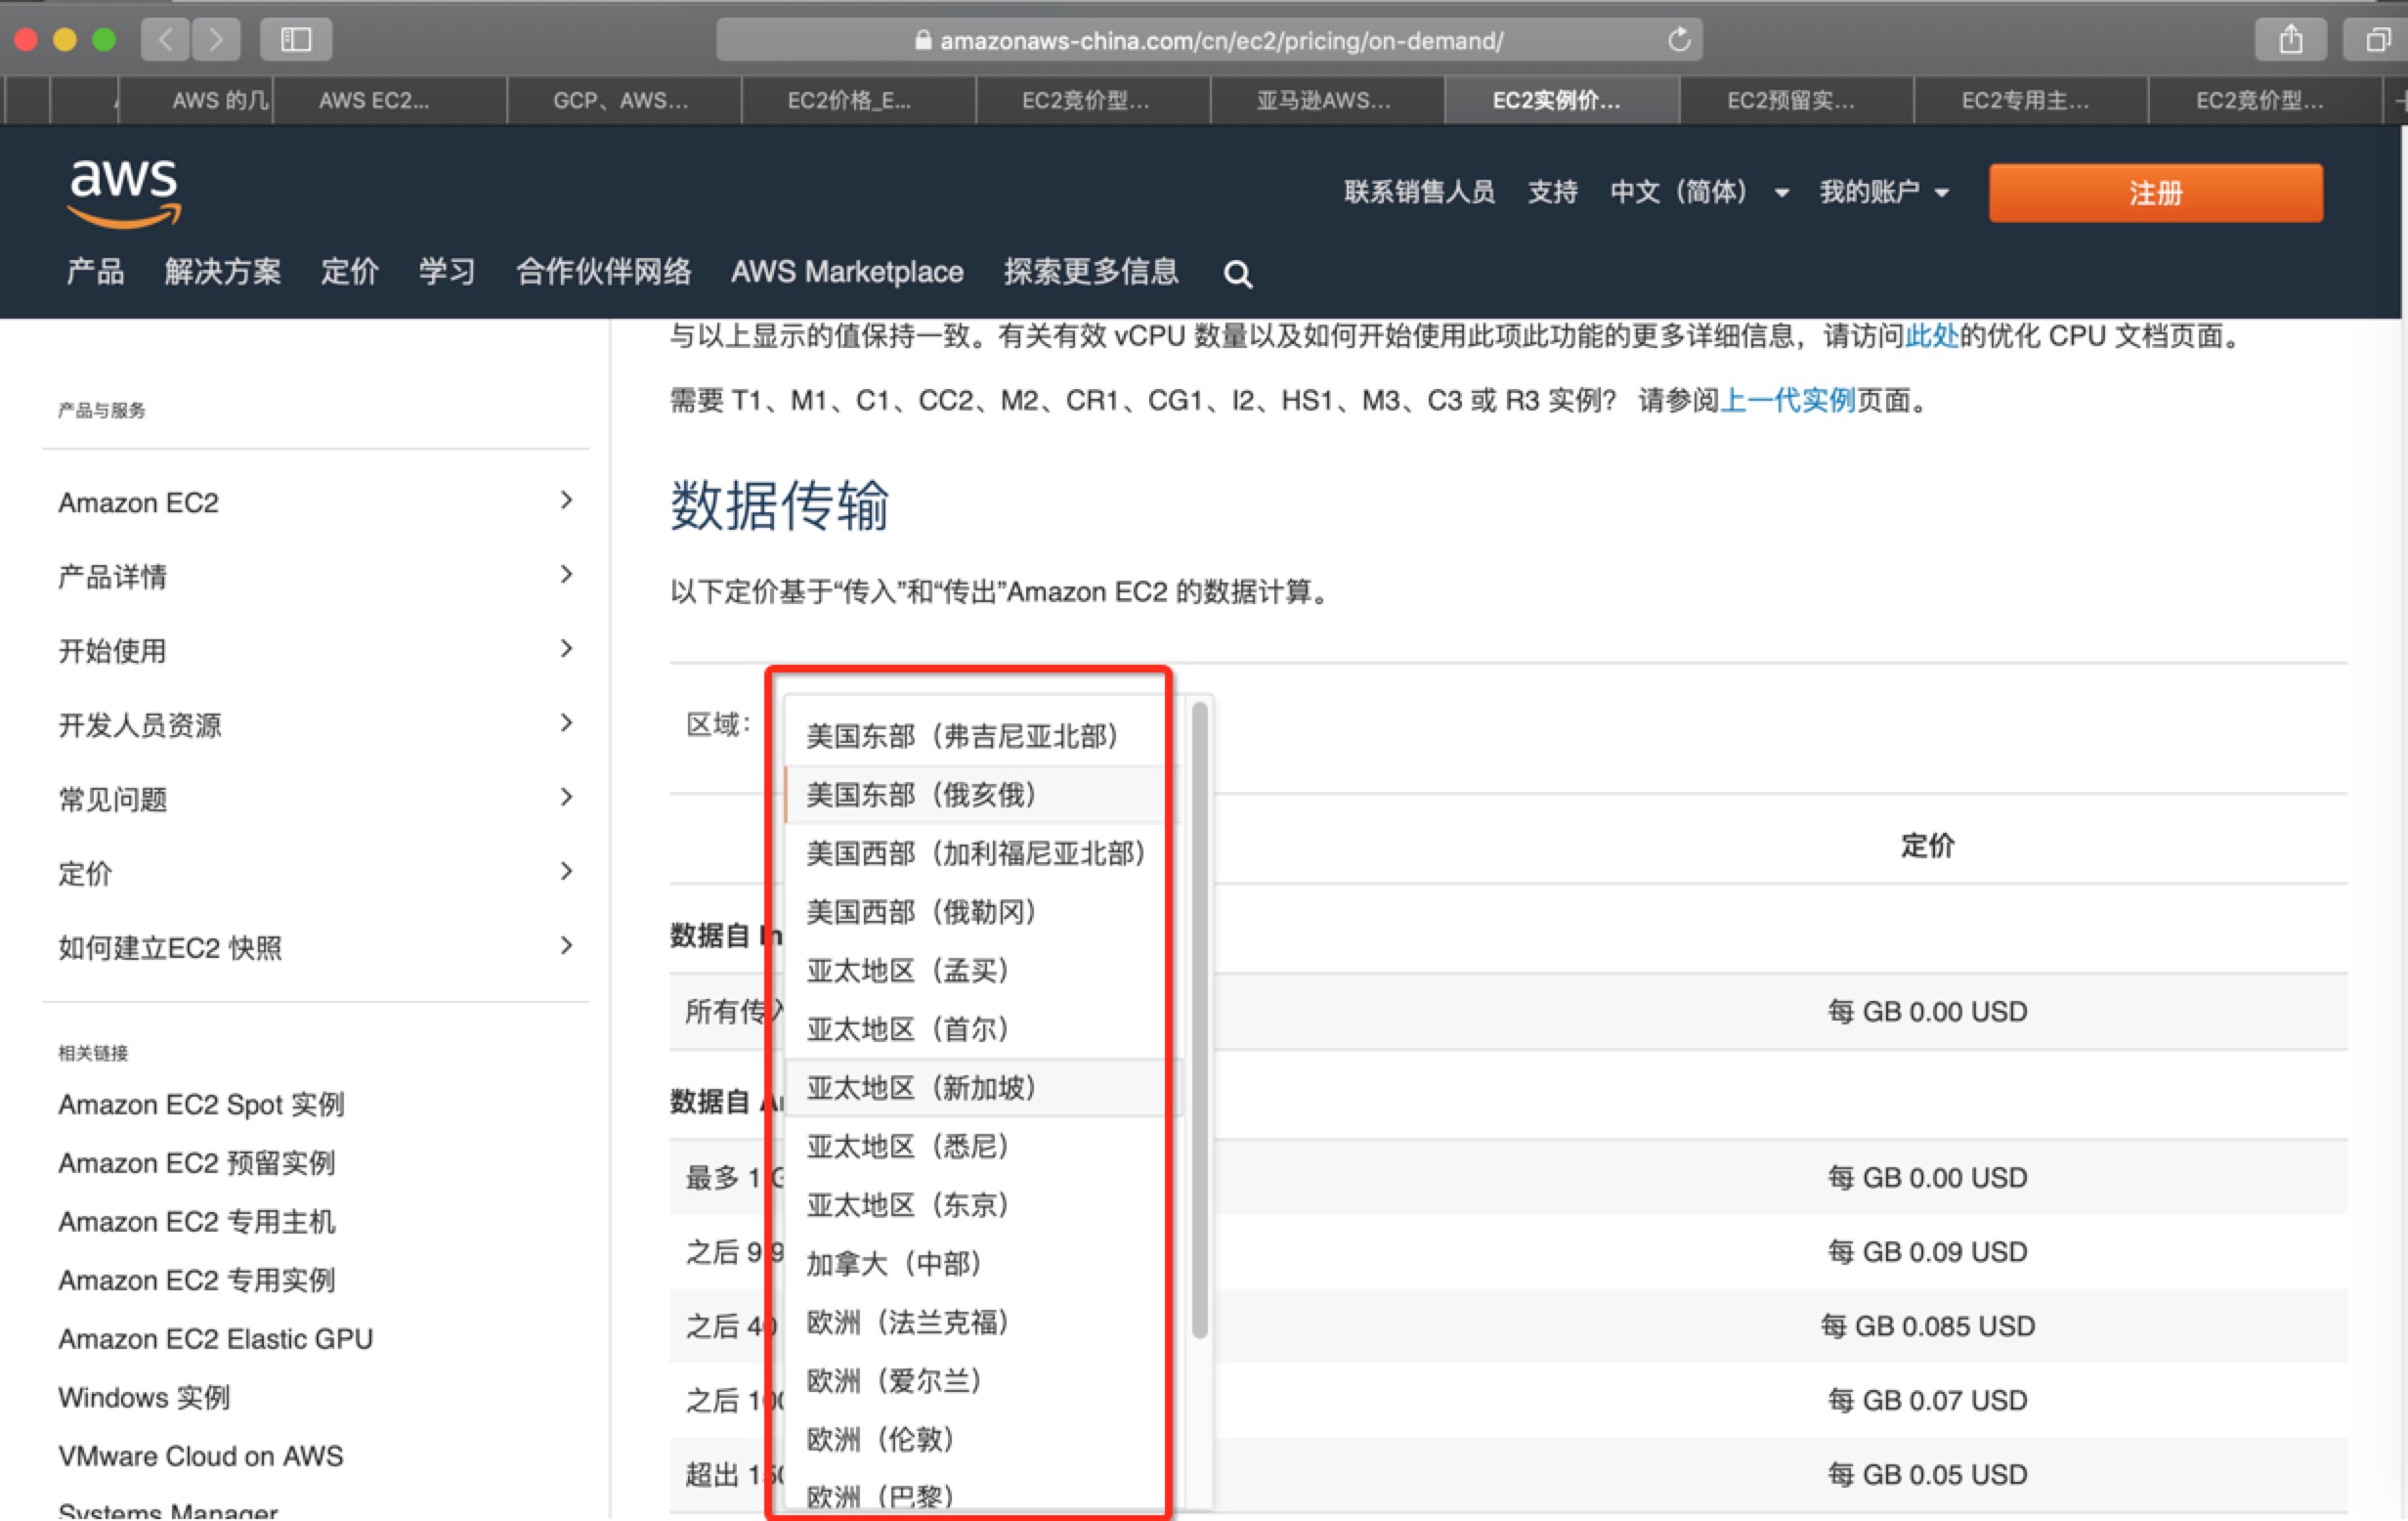Image resolution: width=2408 pixels, height=1521 pixels.
Task: Select region 美国东部（弗吉尼亚北部）
Action: pyautogui.click(x=984, y=736)
